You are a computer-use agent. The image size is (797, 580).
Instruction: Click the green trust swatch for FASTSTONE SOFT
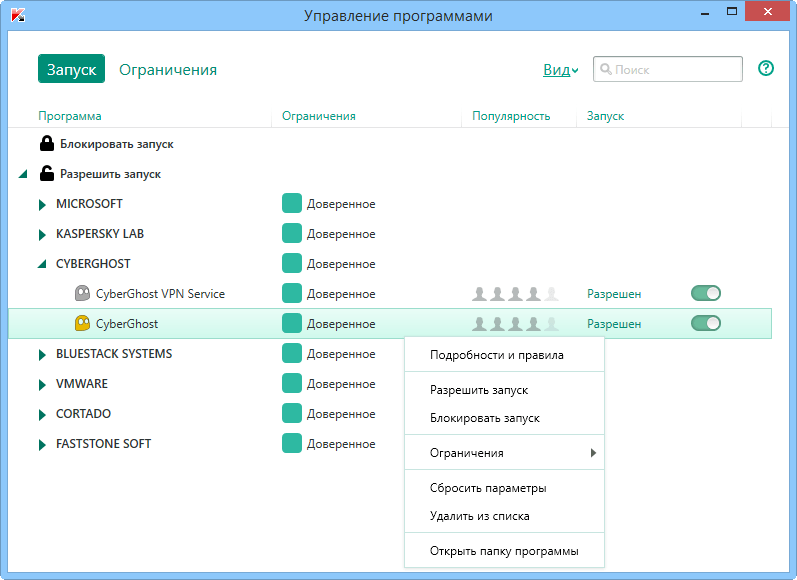[292, 443]
